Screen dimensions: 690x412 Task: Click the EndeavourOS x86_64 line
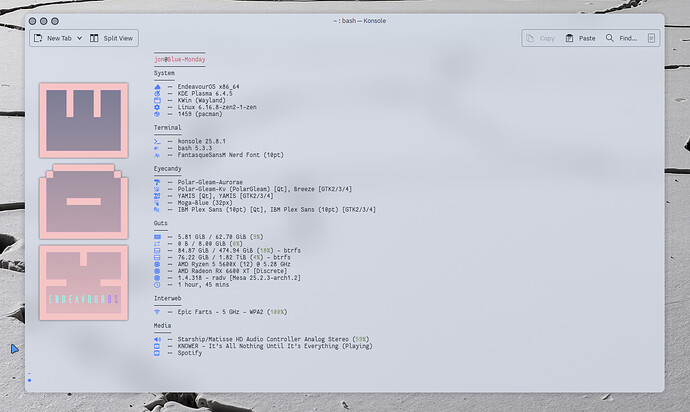(x=209, y=87)
